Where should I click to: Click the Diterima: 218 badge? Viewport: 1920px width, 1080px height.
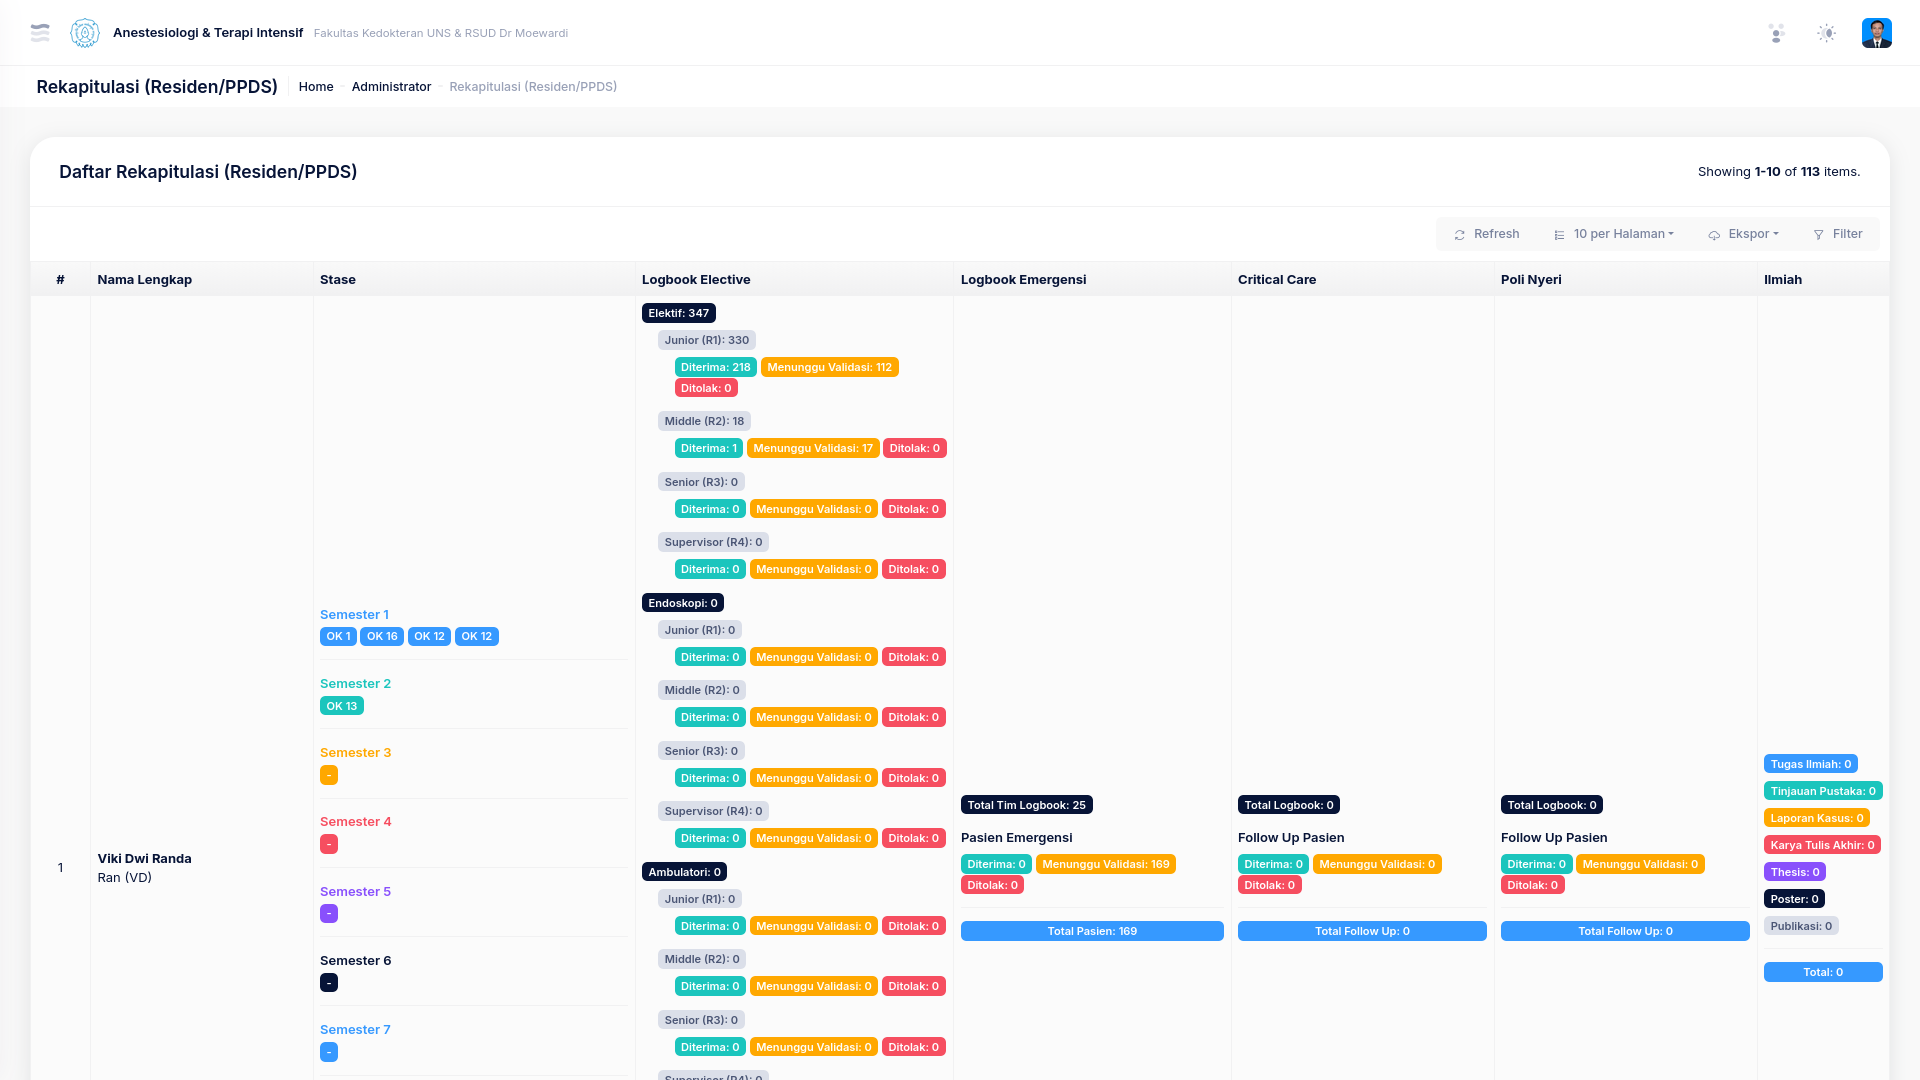[716, 368]
